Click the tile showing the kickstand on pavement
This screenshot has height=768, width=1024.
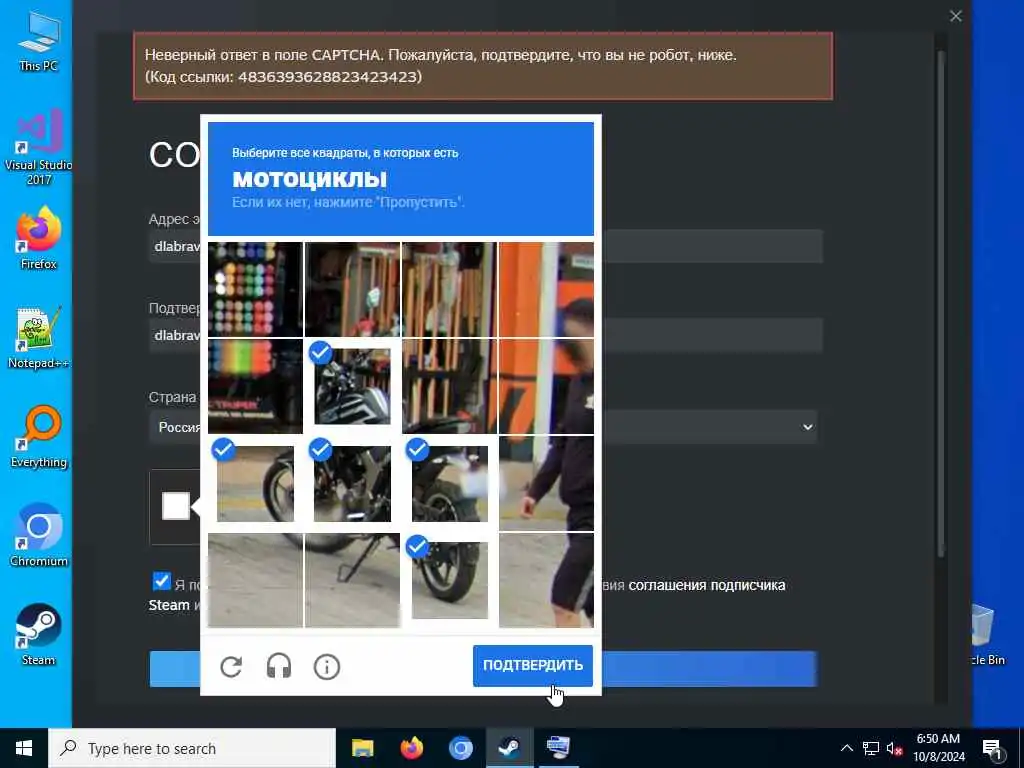pos(352,580)
